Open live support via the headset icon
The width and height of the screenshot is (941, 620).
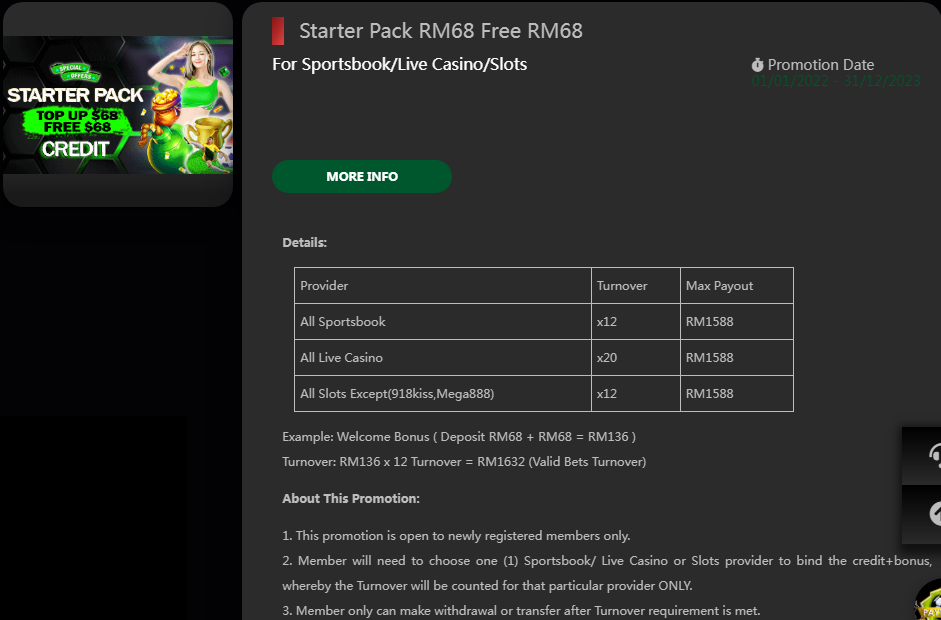click(931, 456)
